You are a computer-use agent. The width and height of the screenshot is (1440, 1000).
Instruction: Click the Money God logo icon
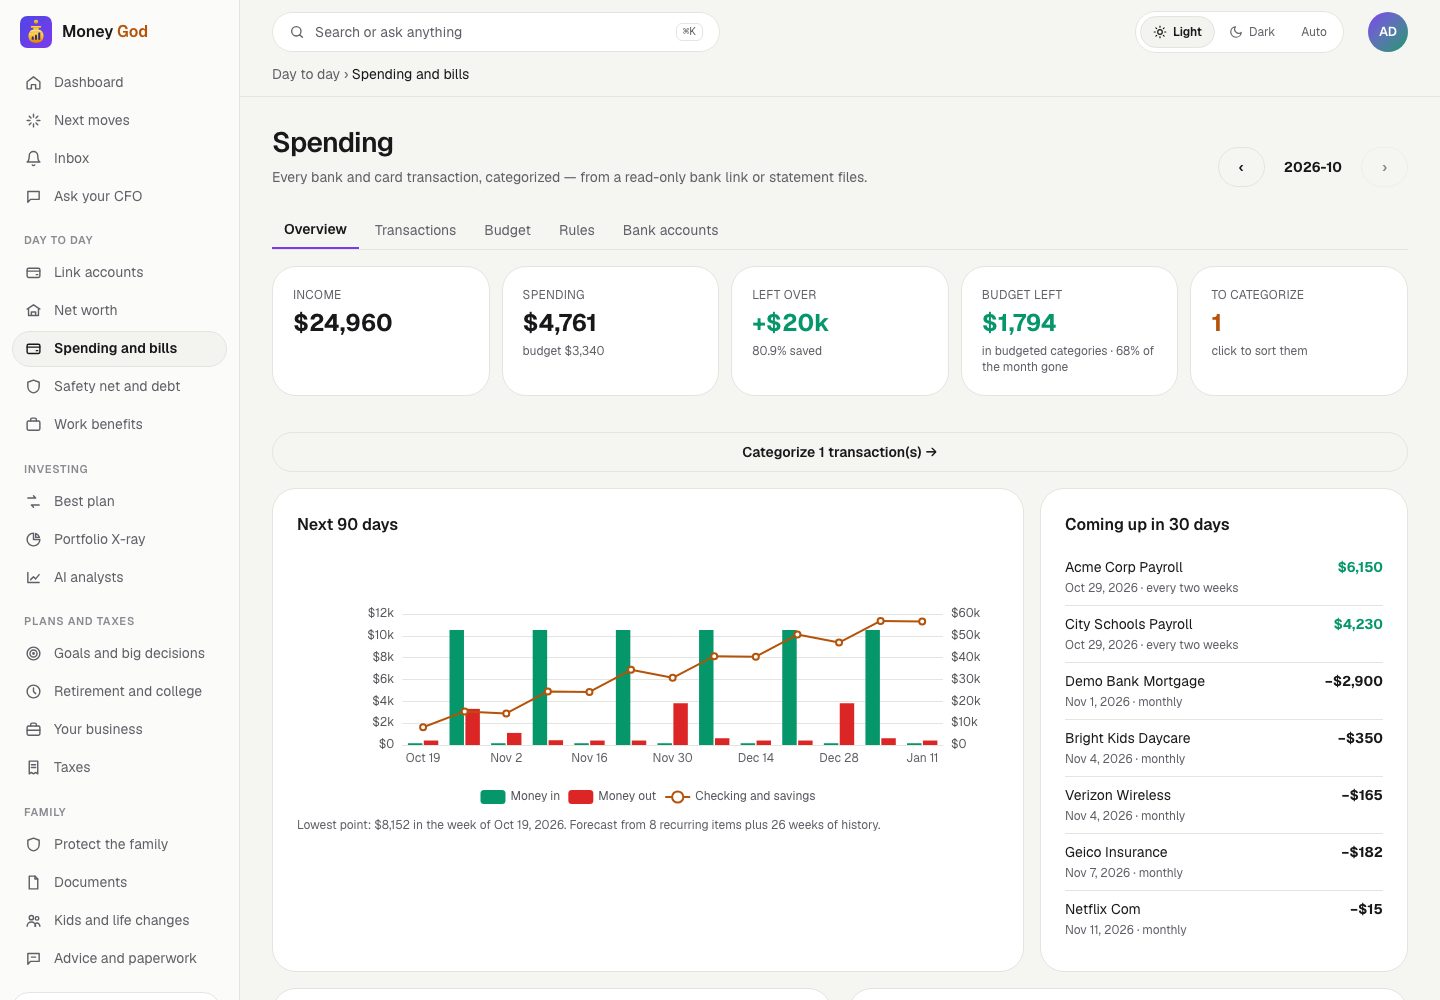click(x=36, y=32)
